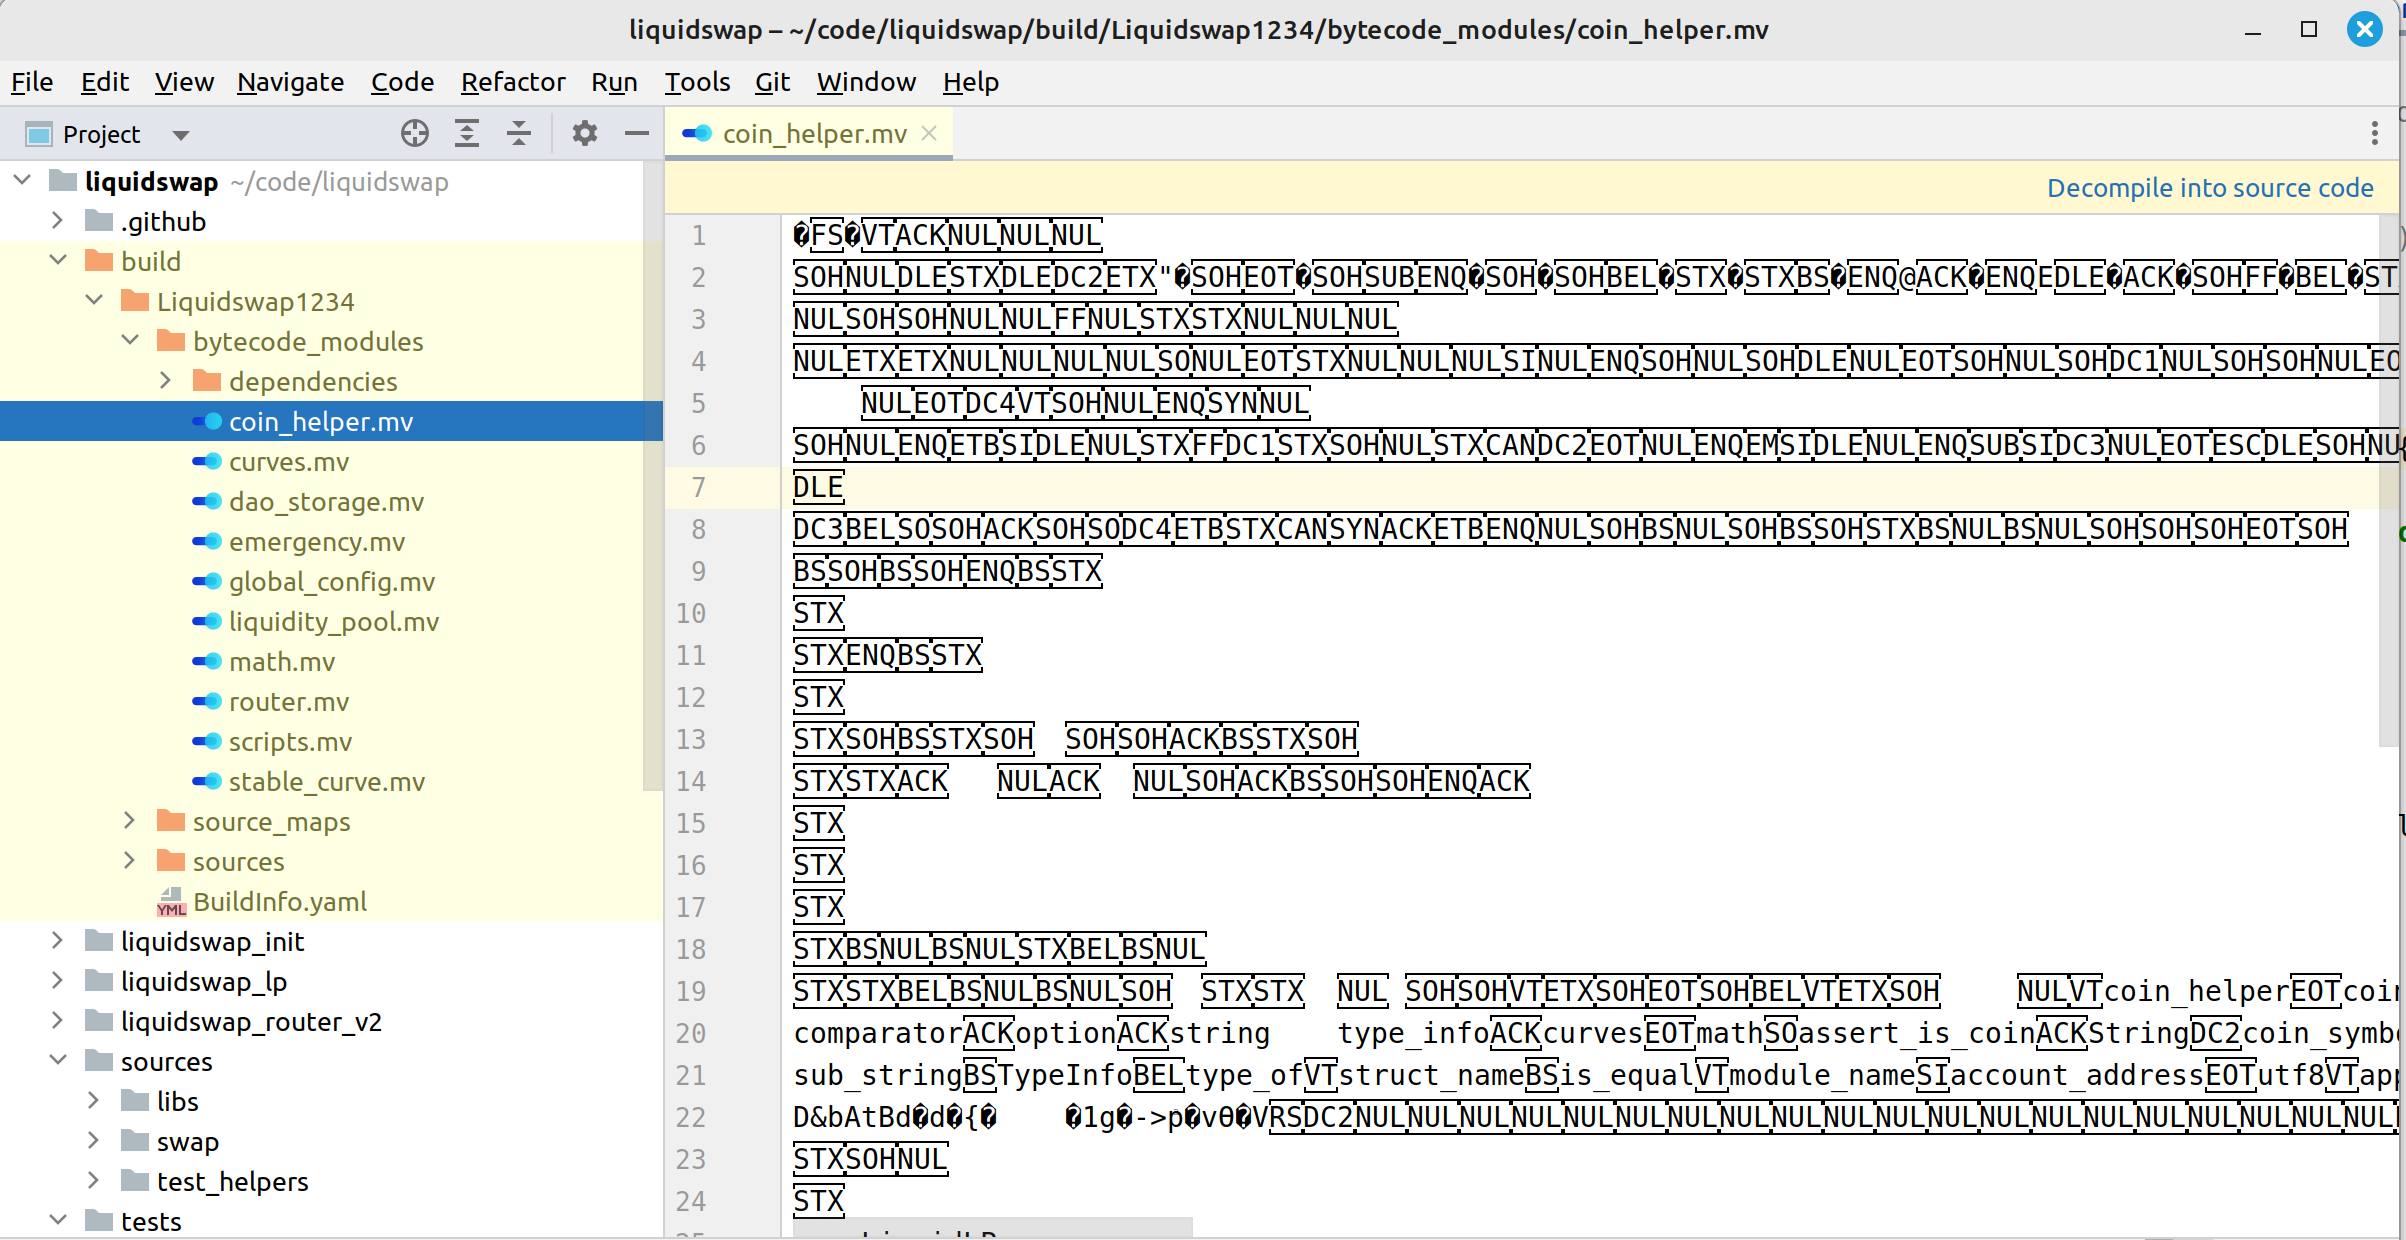
Task: Expand the liquidswap_router_v2 folder
Action: point(58,1021)
